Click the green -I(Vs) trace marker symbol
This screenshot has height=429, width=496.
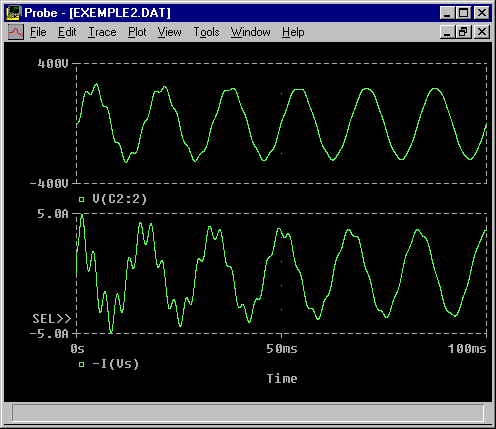(x=82, y=364)
